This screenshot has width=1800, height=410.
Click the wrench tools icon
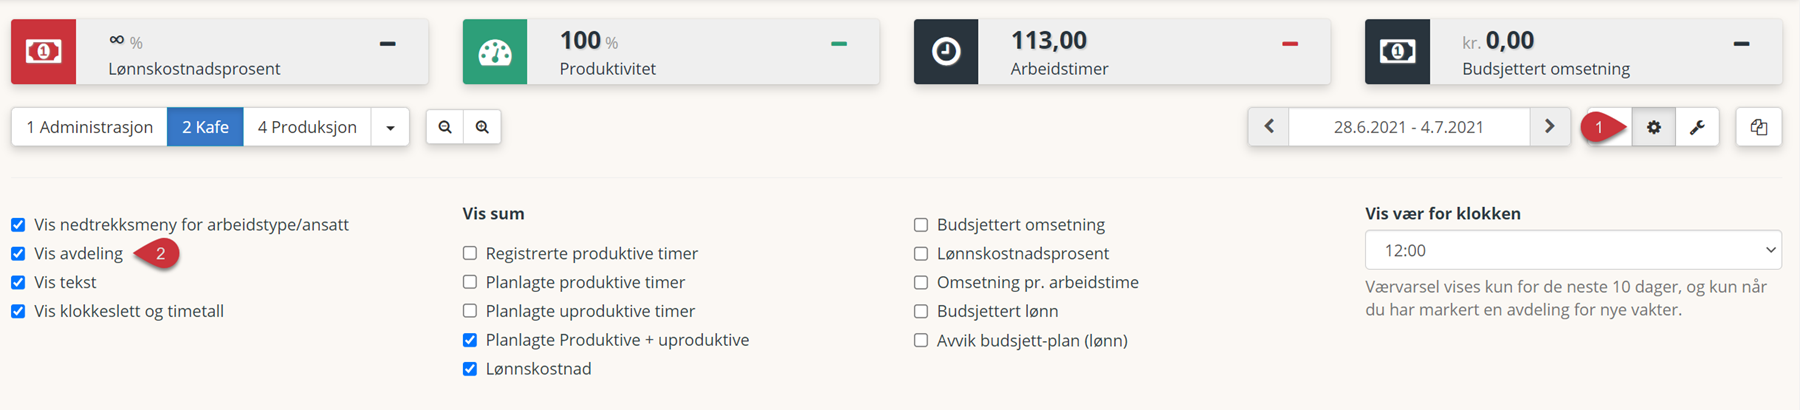(x=1697, y=127)
